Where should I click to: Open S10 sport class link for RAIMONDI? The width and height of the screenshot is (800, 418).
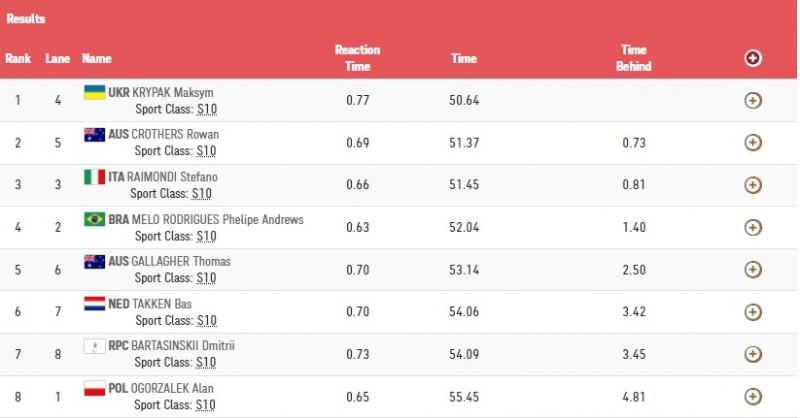[202, 193]
